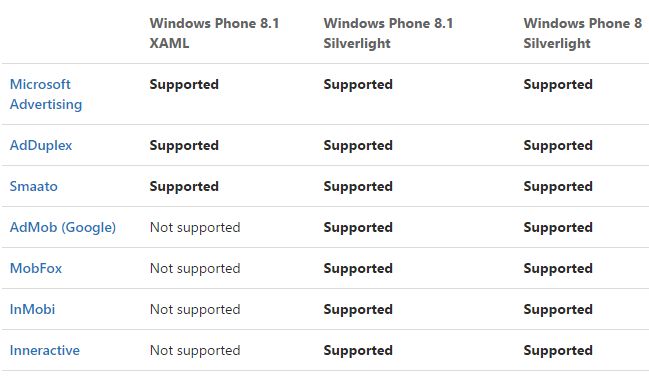Select Smaato's Supported XAML cell

point(184,186)
